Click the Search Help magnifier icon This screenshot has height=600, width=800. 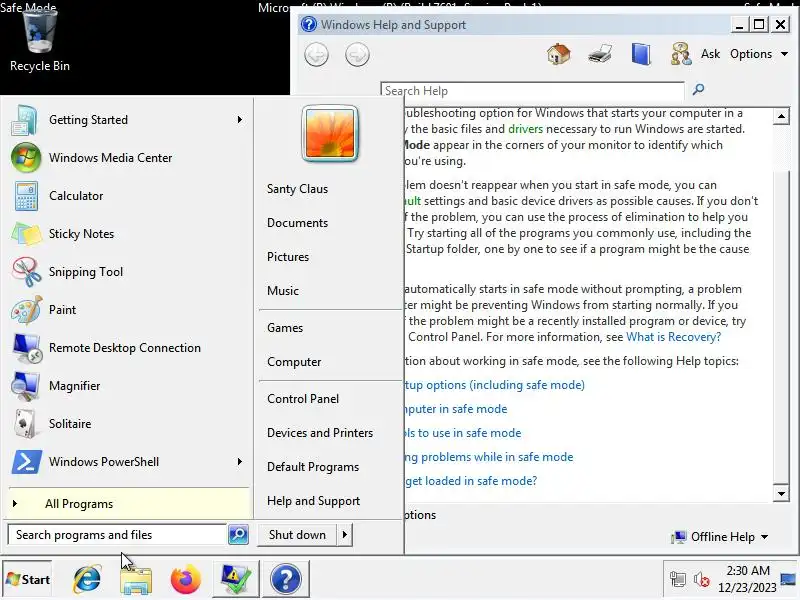pyautogui.click(x=698, y=90)
